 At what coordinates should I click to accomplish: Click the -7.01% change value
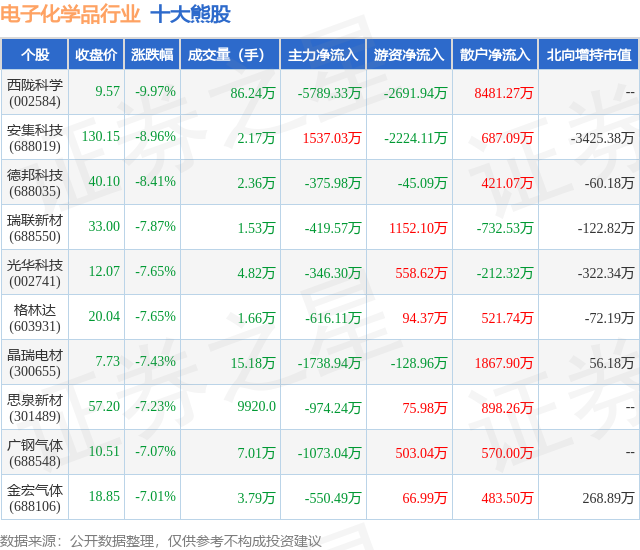point(156,496)
